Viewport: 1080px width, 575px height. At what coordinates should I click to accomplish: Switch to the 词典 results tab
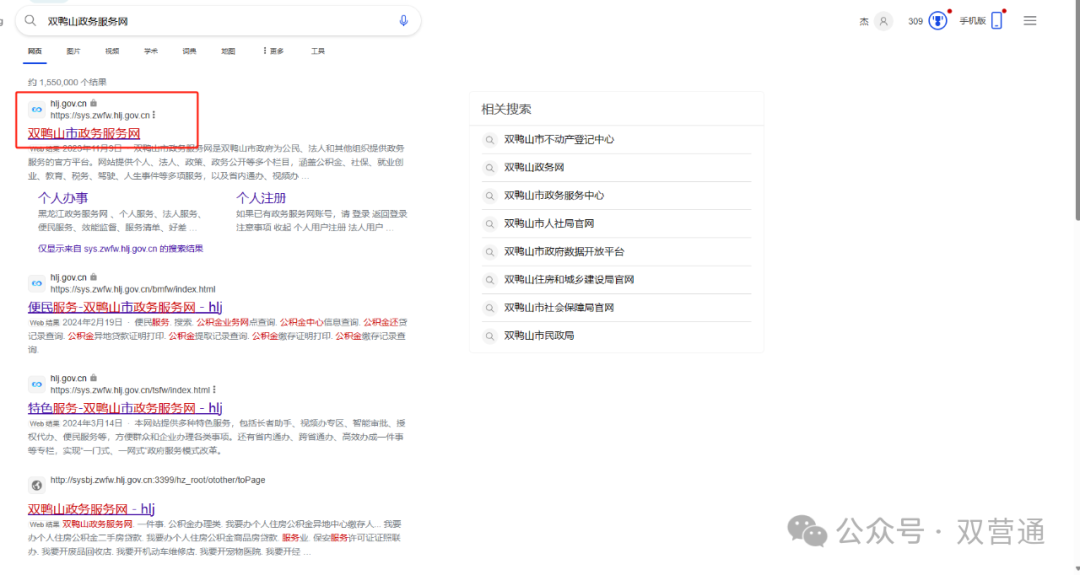click(189, 51)
